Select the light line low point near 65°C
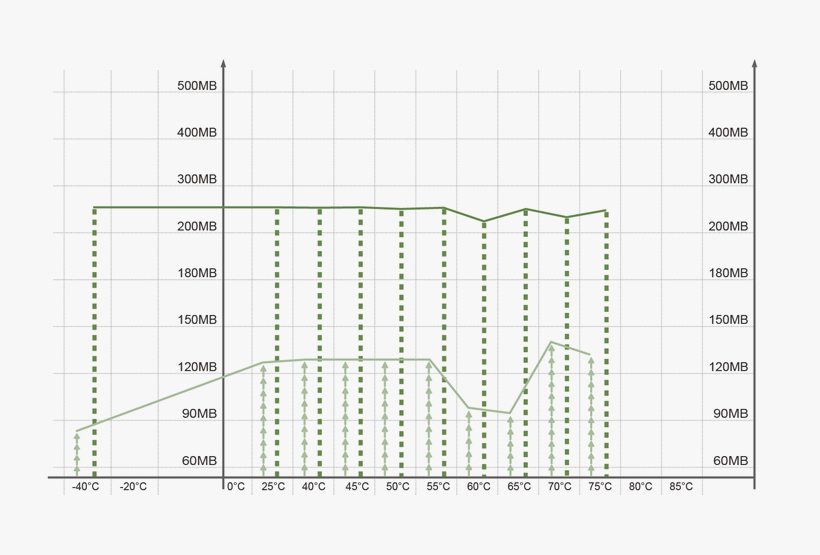This screenshot has height=555, width=820. [x=510, y=413]
